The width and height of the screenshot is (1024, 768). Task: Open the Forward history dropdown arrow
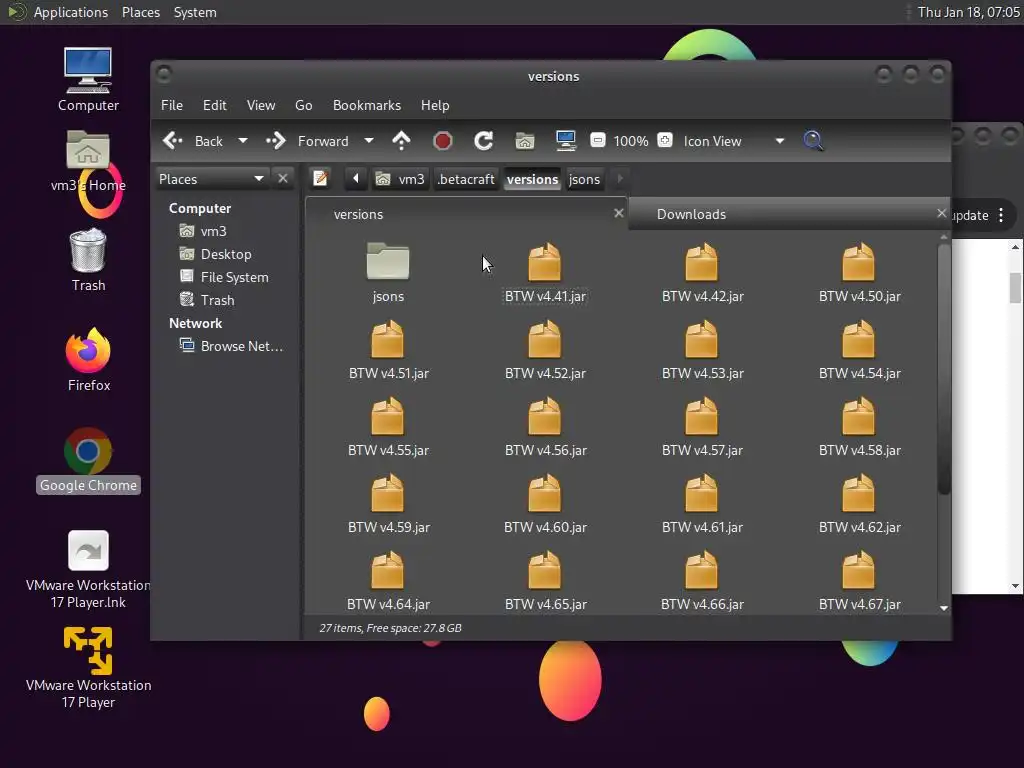(x=368, y=141)
